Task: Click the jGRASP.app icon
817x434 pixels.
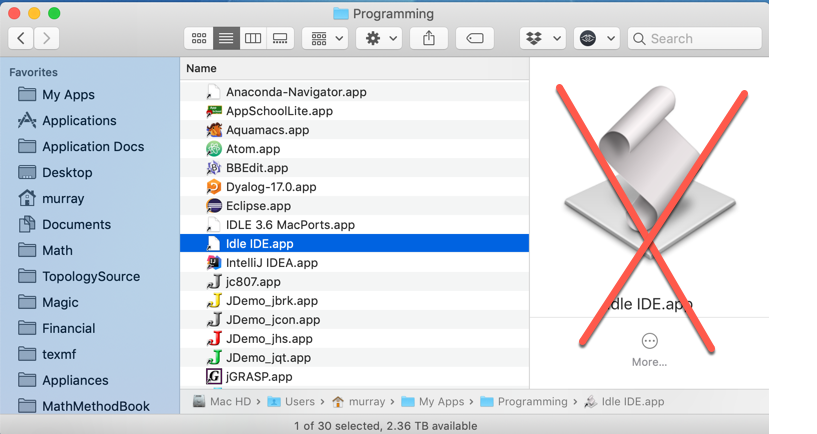Action: pos(214,376)
